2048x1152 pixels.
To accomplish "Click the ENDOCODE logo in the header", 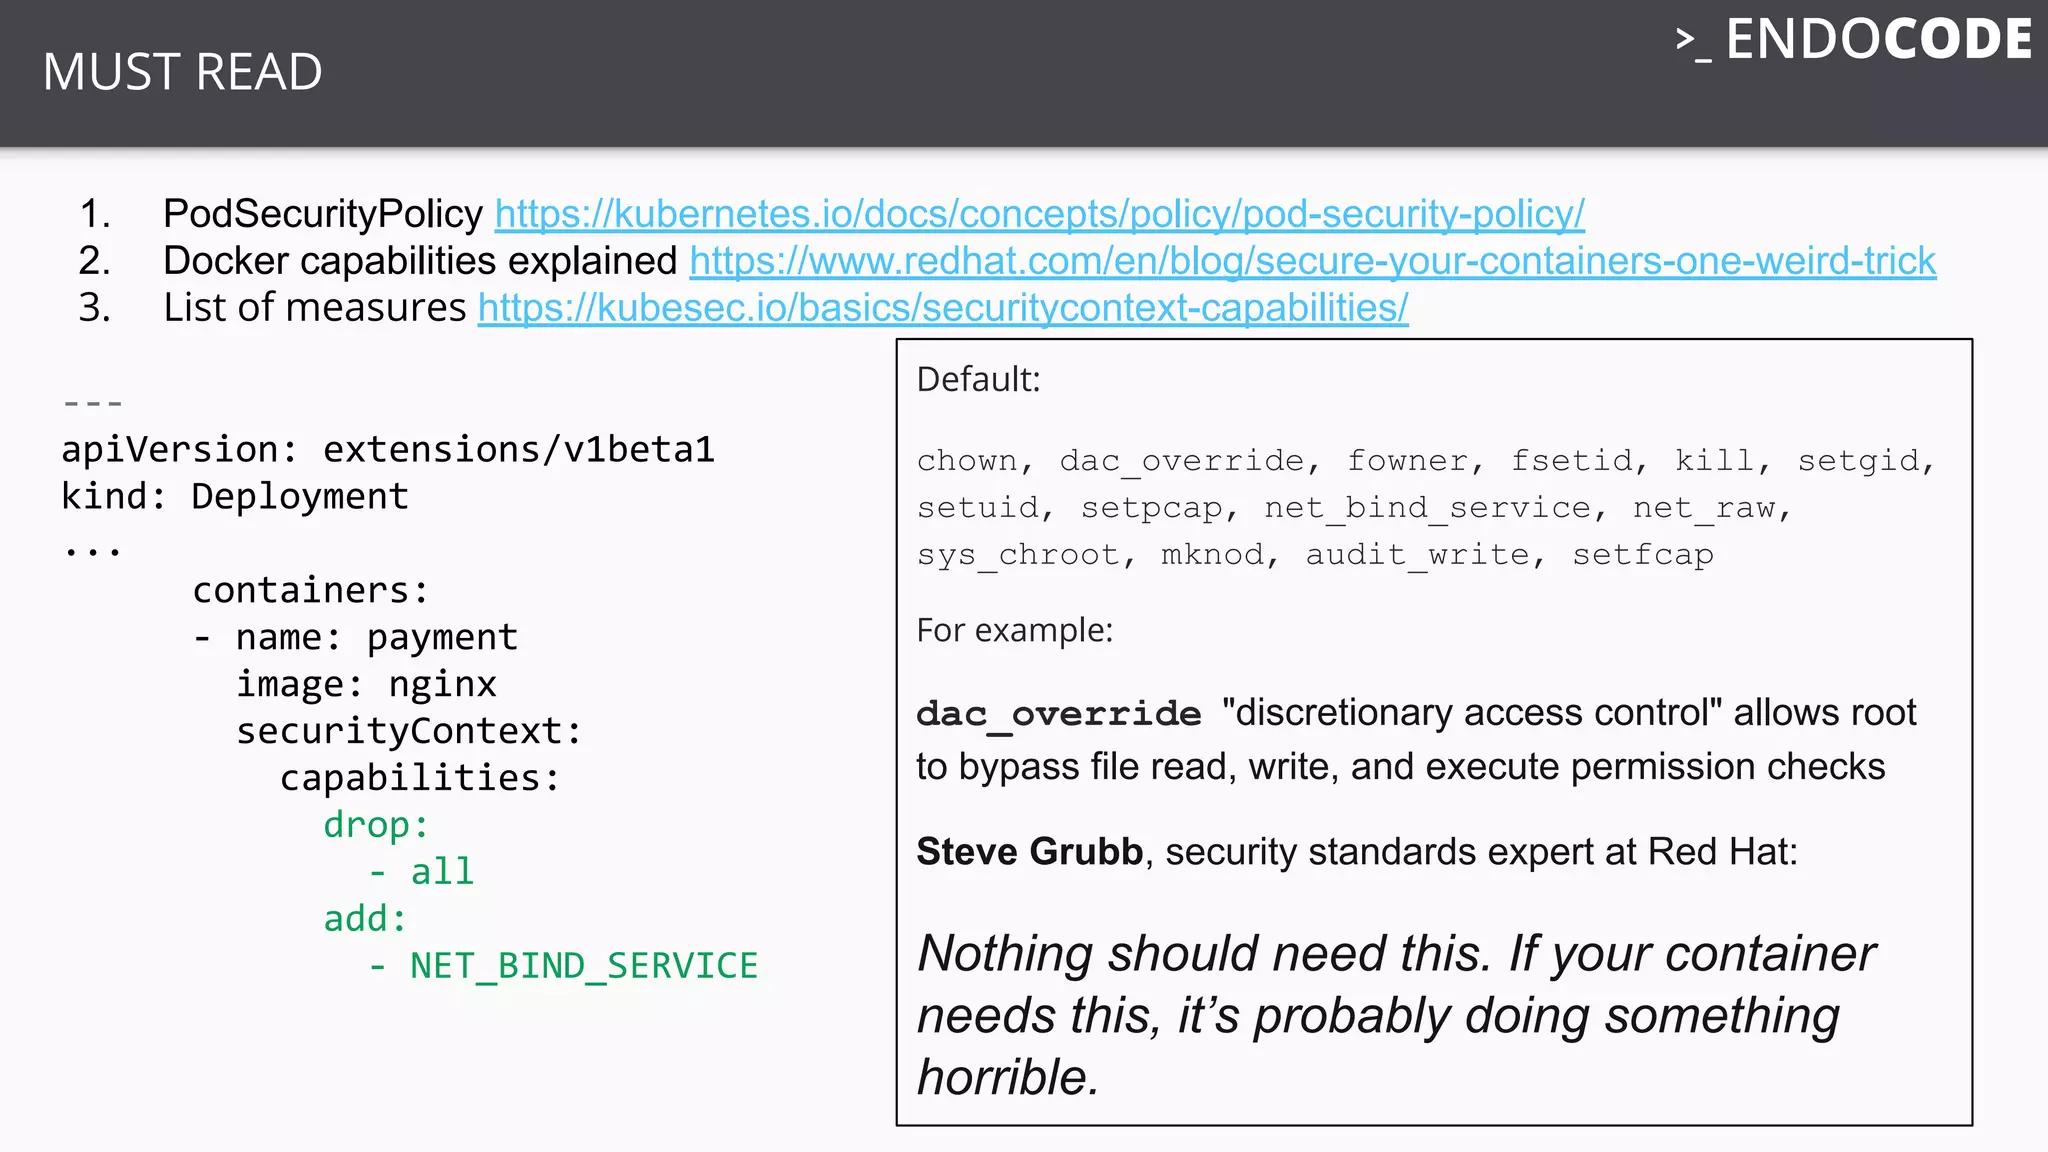I will [1854, 40].
